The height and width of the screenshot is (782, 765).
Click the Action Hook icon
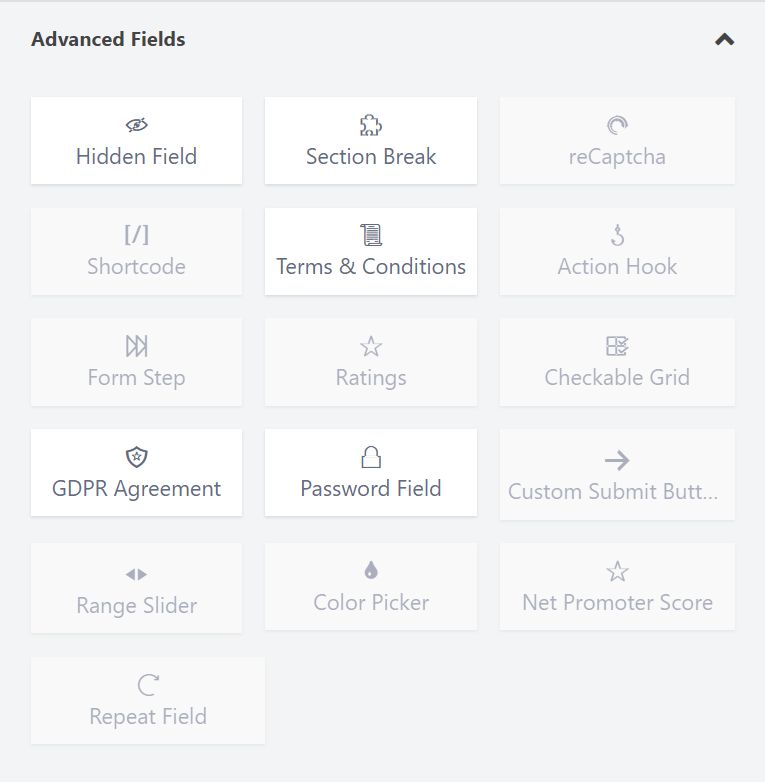click(617, 235)
